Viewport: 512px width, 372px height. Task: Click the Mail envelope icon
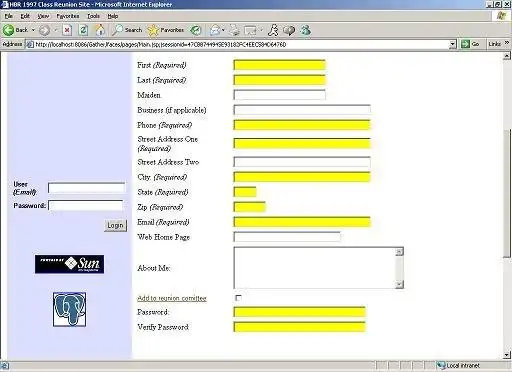[215, 30]
